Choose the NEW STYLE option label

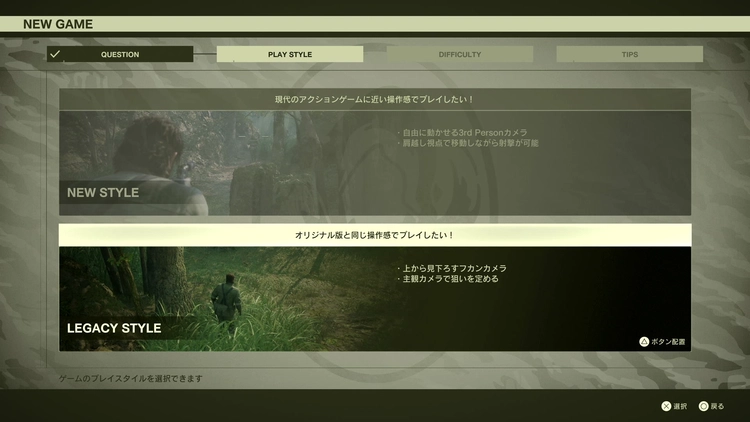[103, 192]
